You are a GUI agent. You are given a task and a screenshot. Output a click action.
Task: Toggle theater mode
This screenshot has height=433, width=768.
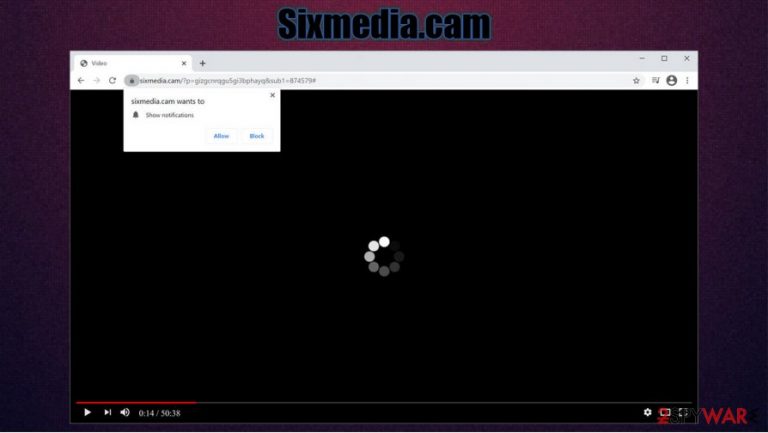(x=665, y=412)
